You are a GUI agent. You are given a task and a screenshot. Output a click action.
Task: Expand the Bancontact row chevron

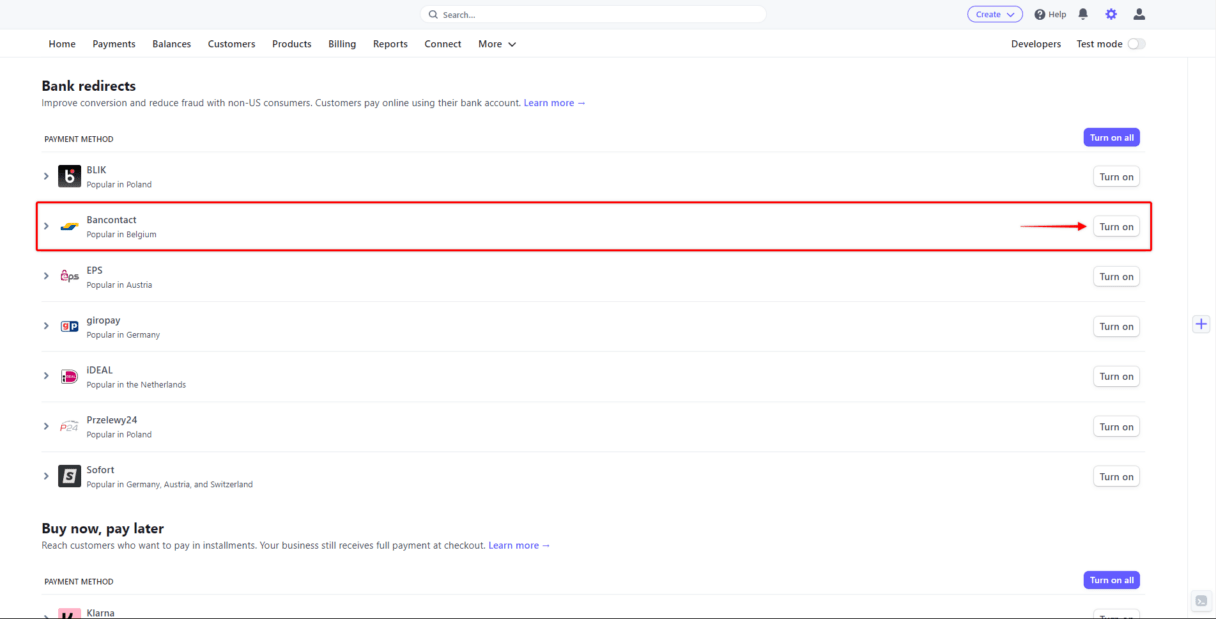coord(46,226)
